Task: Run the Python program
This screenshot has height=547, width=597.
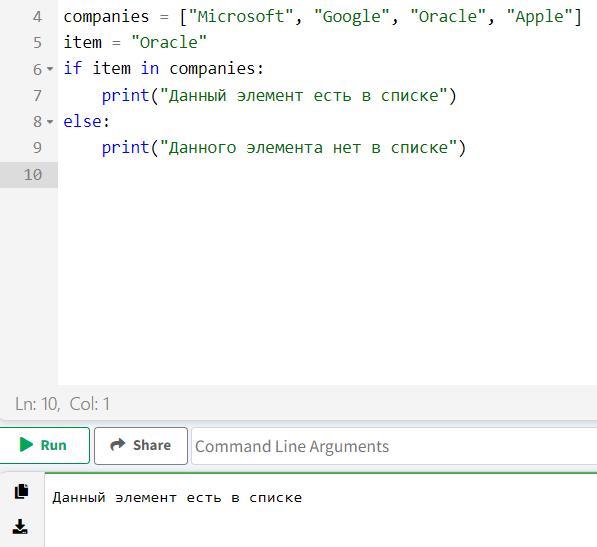Action: [x=44, y=445]
